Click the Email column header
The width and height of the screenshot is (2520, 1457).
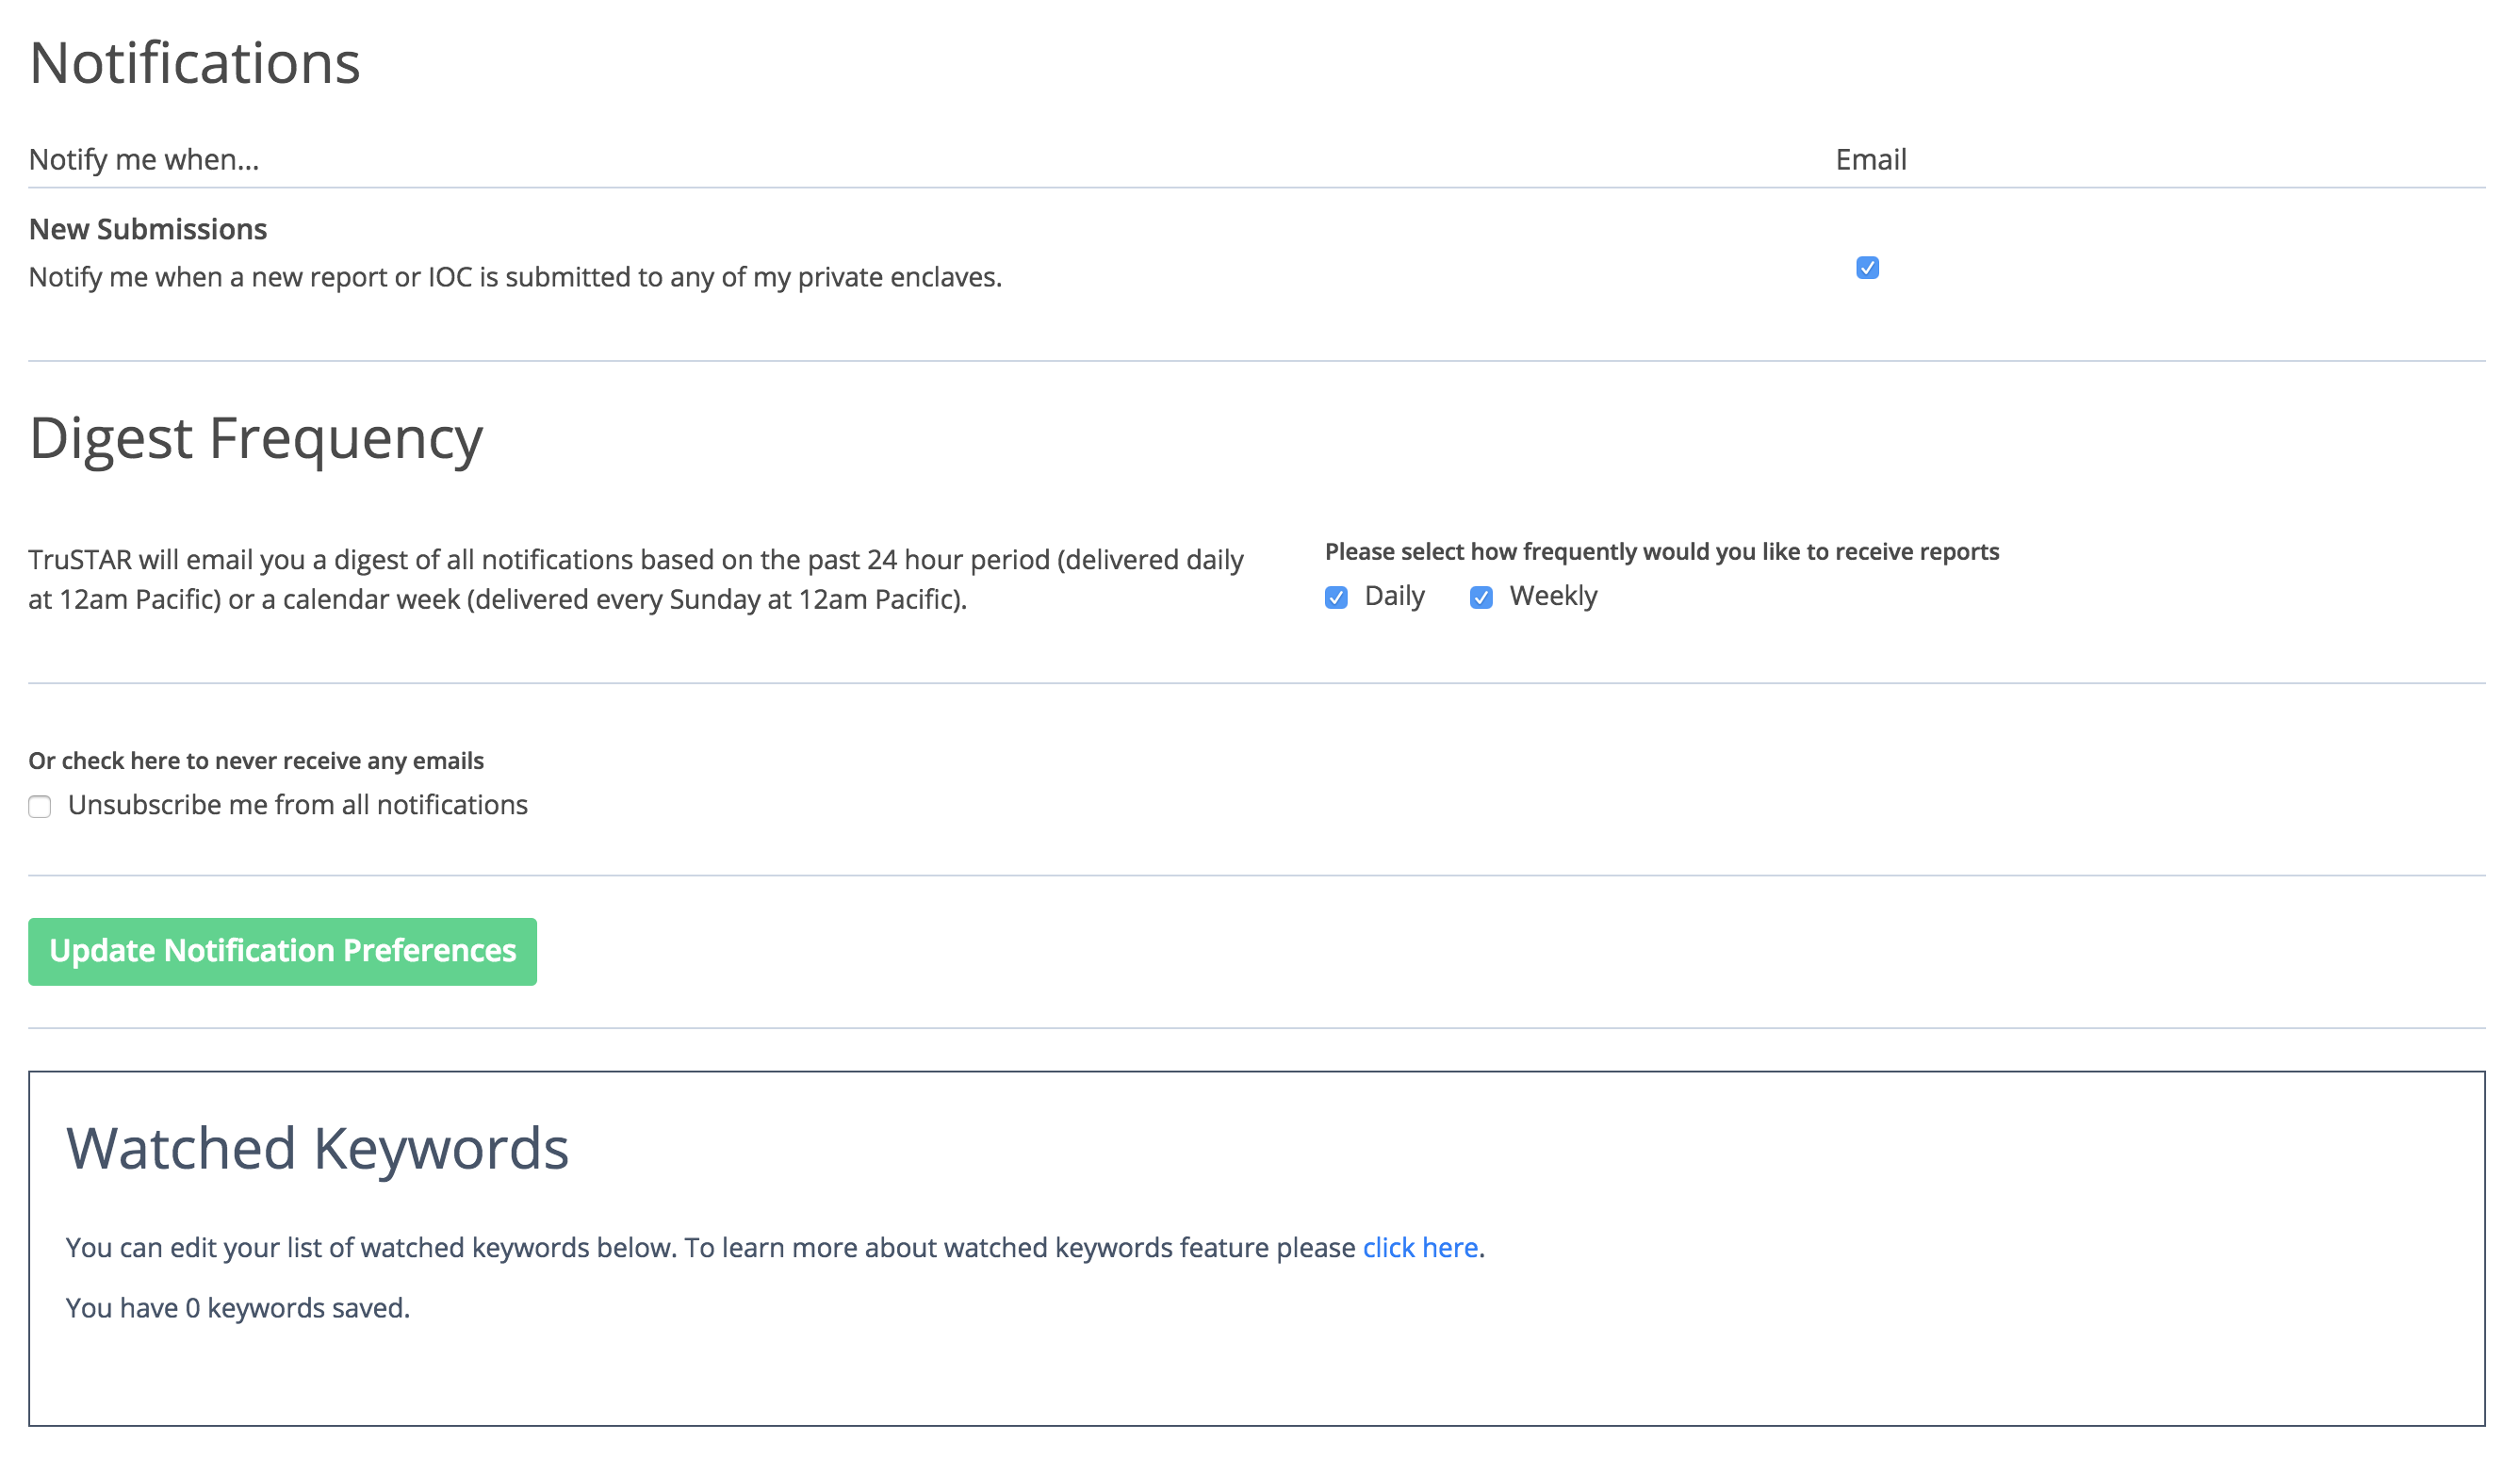pos(1871,160)
